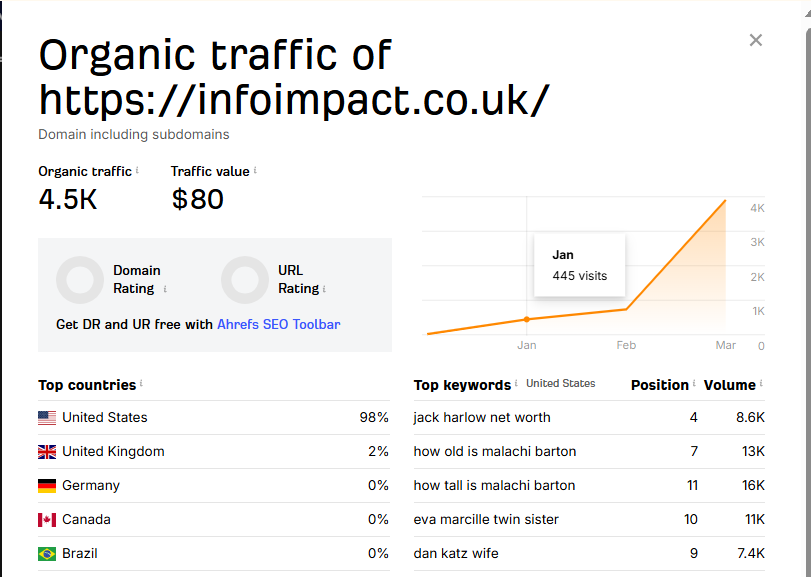
Task: Select the Jan data point on chart
Action: coord(527,320)
